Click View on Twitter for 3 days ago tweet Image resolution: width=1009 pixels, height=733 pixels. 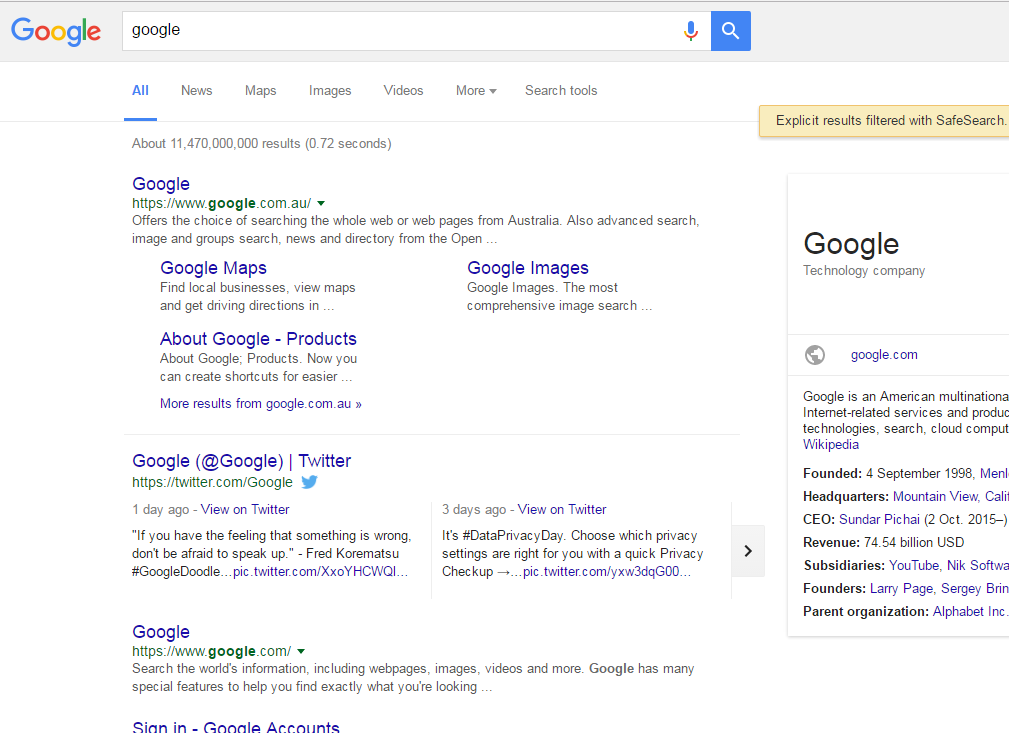tap(562, 510)
